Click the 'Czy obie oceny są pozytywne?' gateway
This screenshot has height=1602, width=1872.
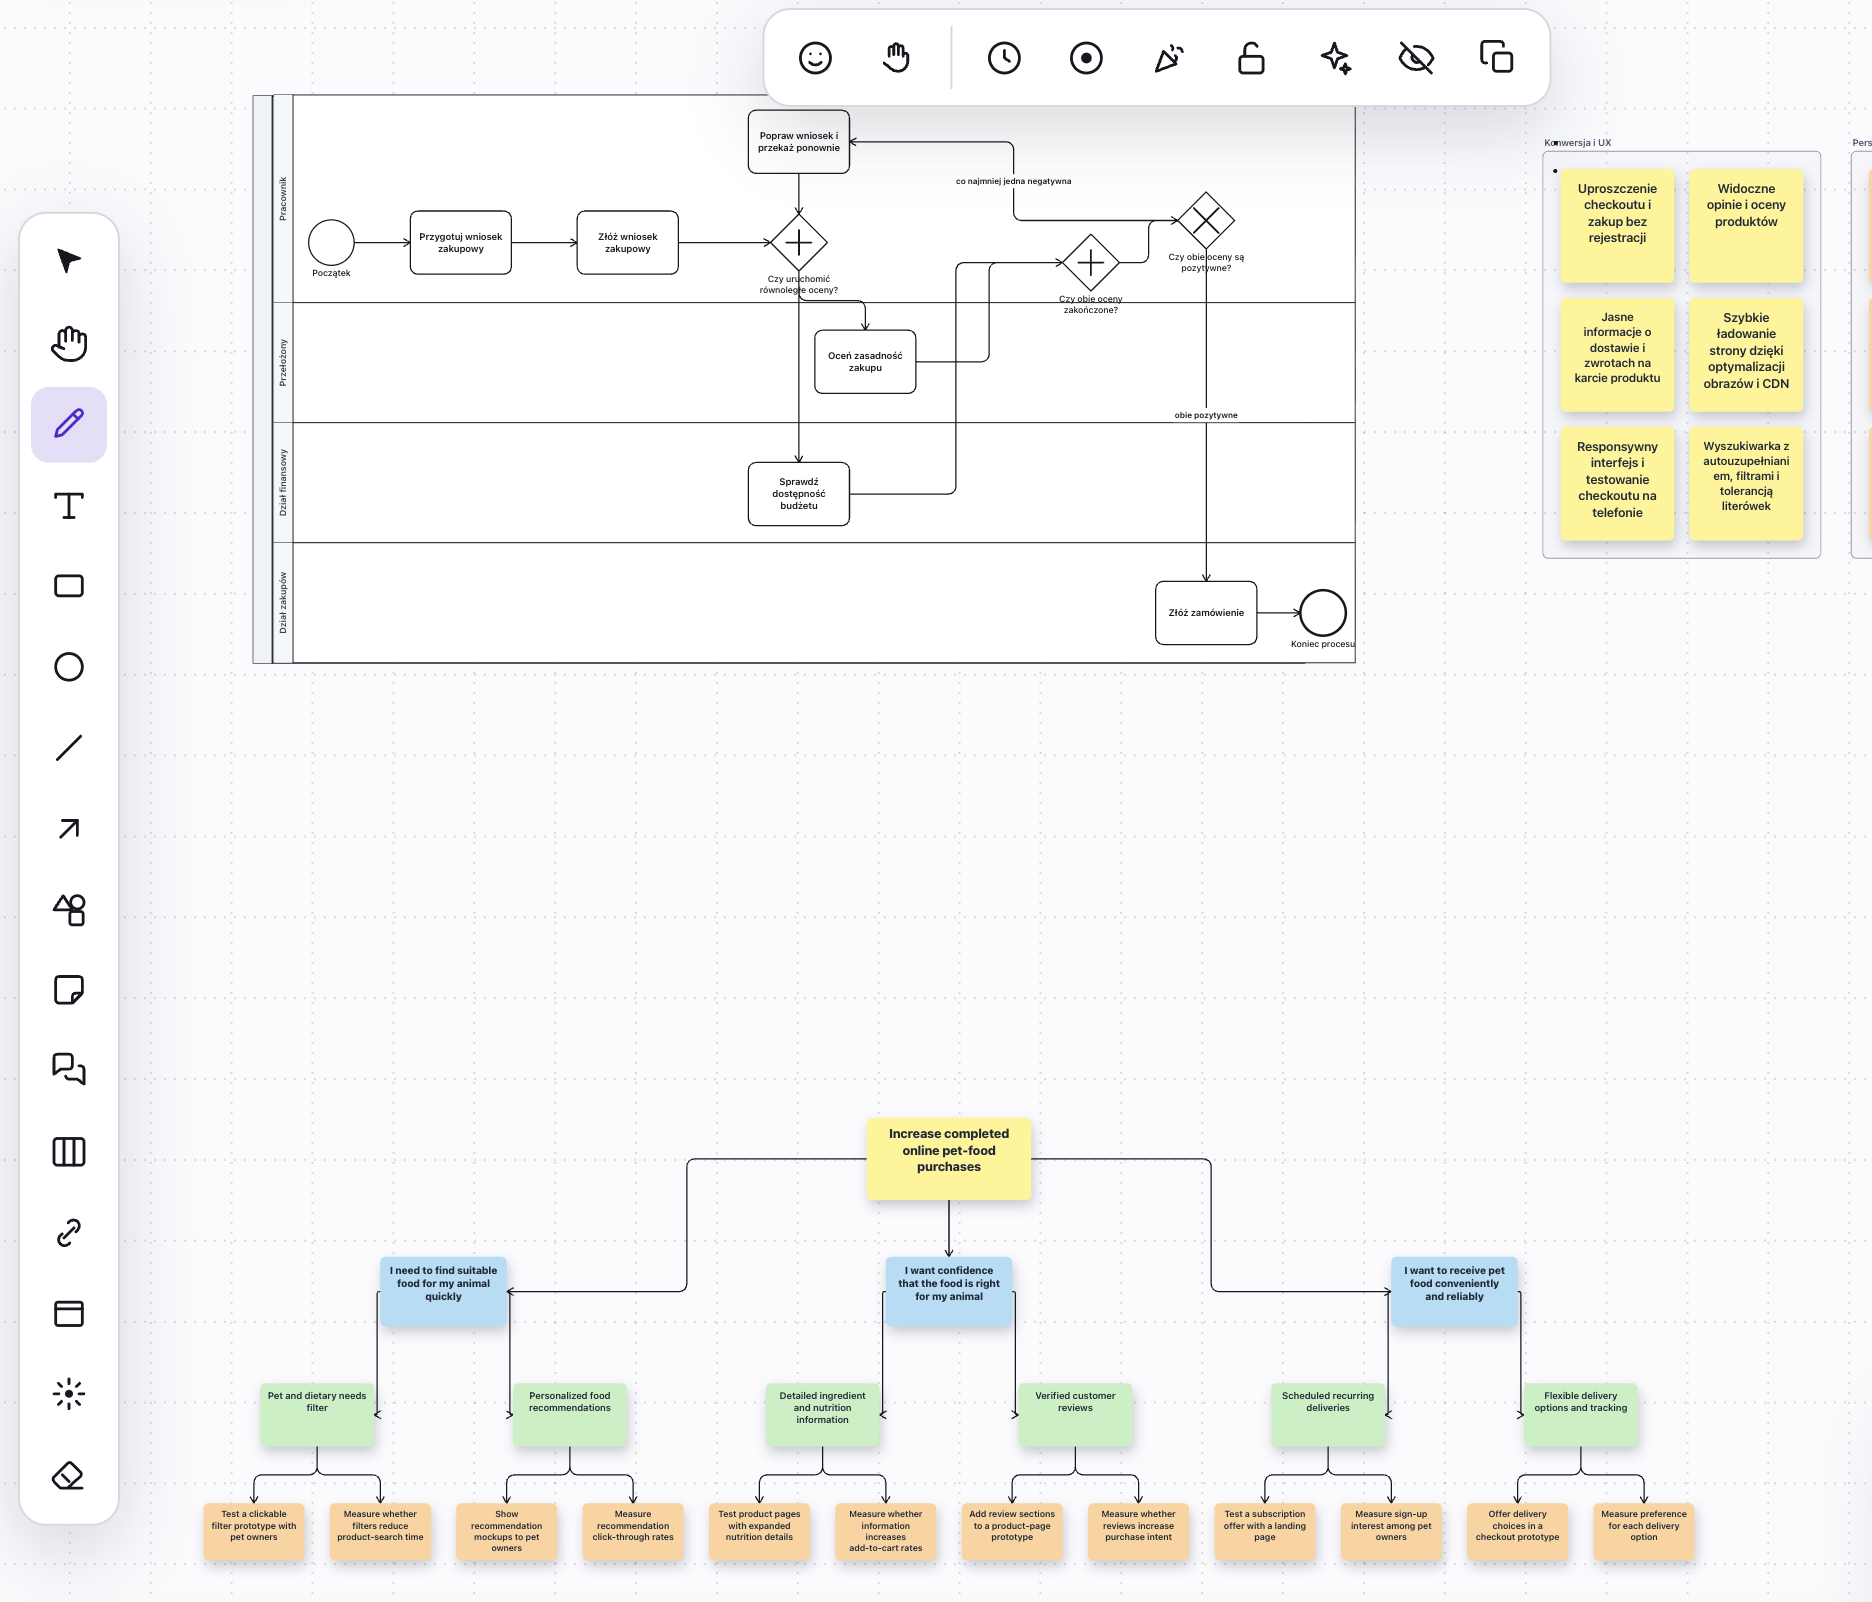(1206, 220)
